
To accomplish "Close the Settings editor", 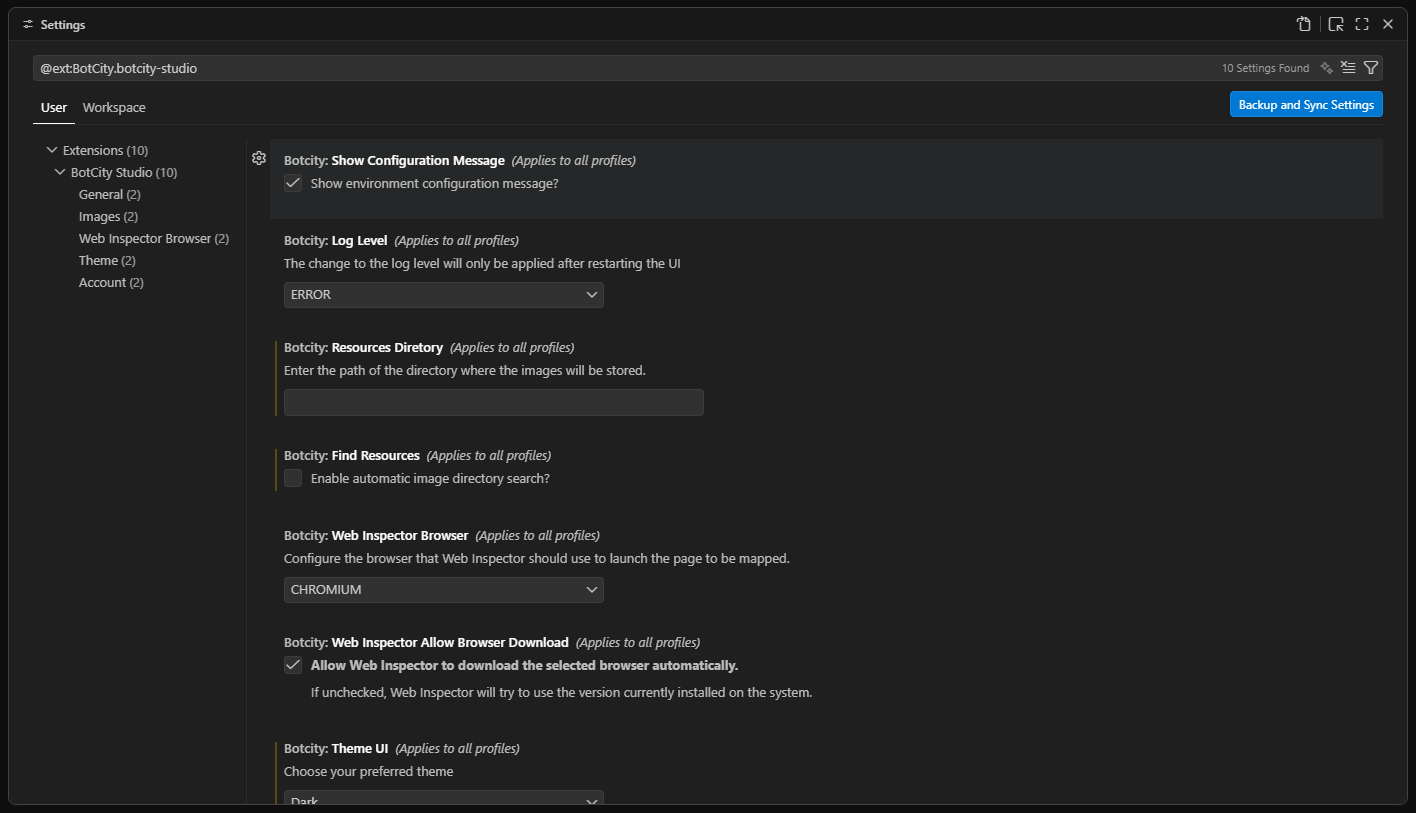I will [x=1388, y=24].
